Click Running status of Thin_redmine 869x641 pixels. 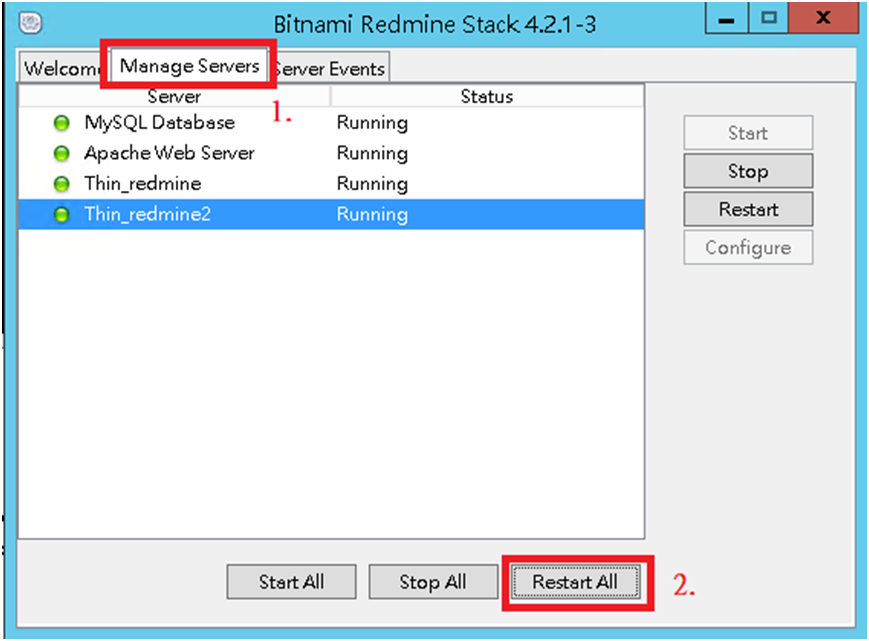click(x=372, y=184)
